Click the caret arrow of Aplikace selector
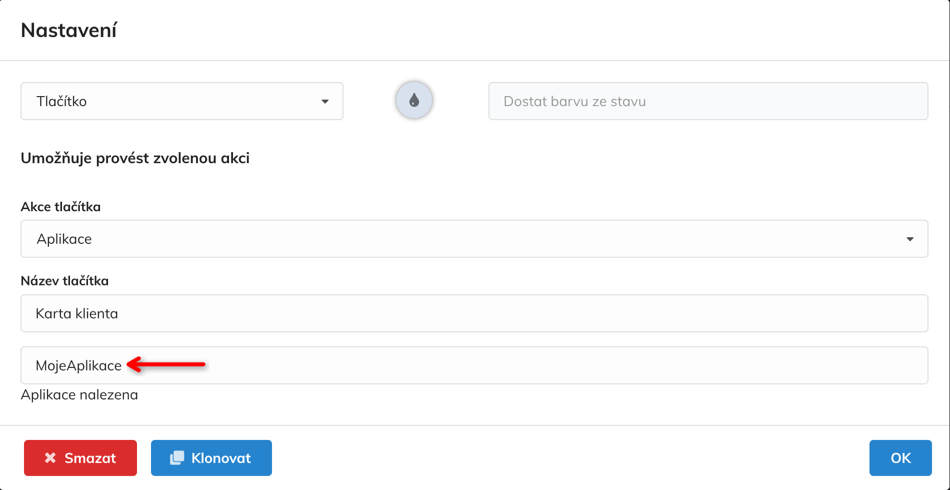The height and width of the screenshot is (490, 950). pyautogui.click(x=910, y=239)
